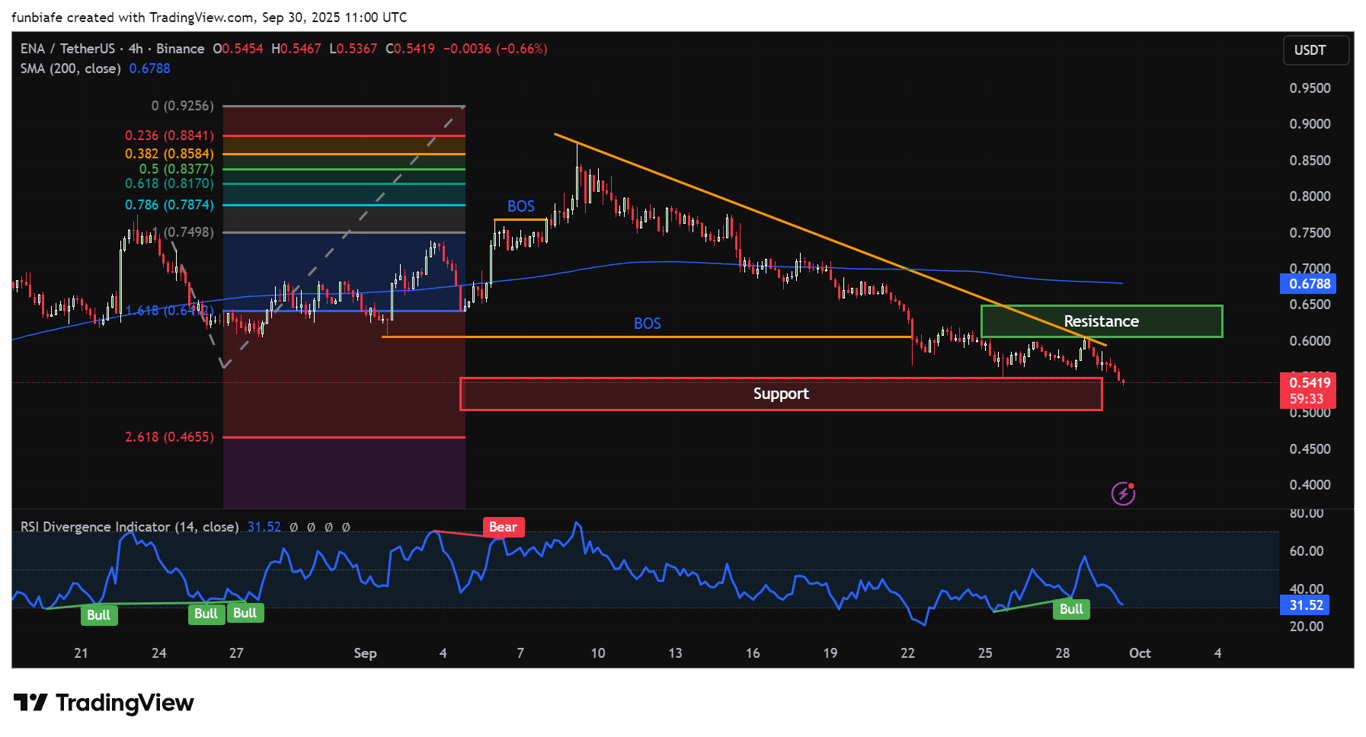Click the Oct label on the time axis
The image size is (1366, 737).
tap(1140, 653)
